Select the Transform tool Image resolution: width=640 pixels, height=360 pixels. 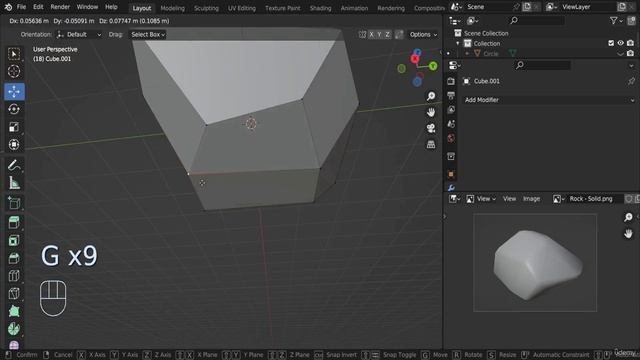14,144
